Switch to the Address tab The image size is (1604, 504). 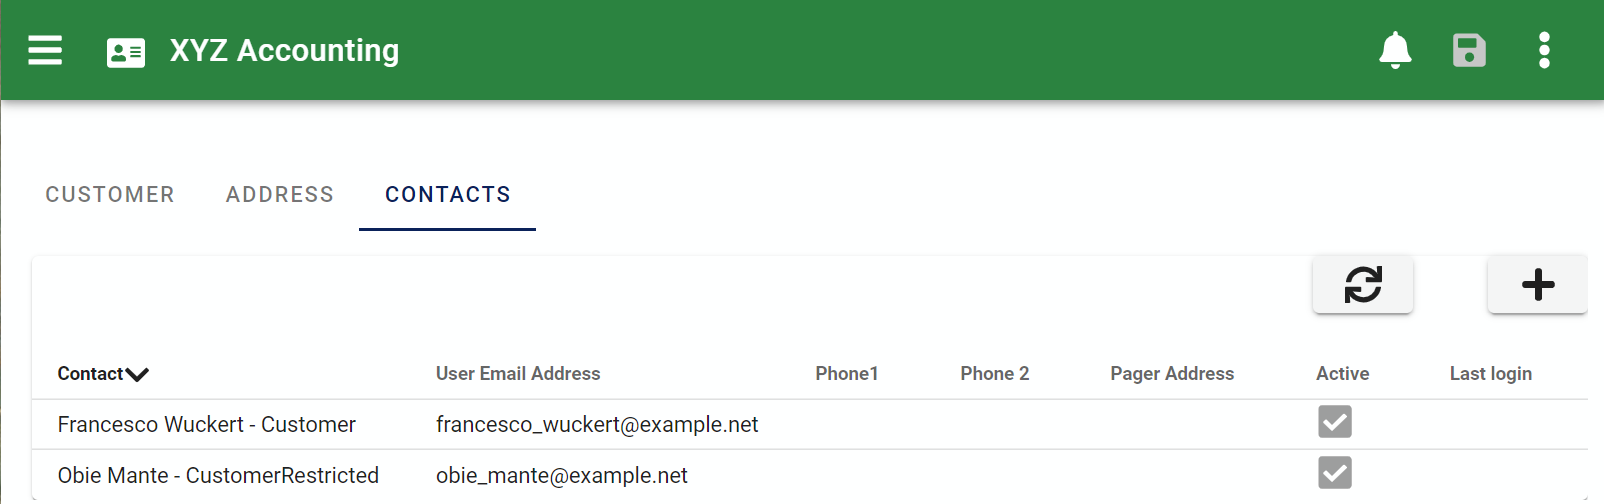click(x=280, y=194)
